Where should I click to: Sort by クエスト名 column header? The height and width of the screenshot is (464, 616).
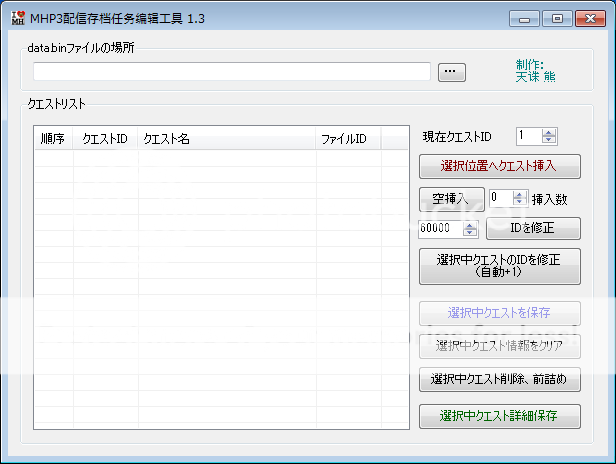click(x=226, y=138)
